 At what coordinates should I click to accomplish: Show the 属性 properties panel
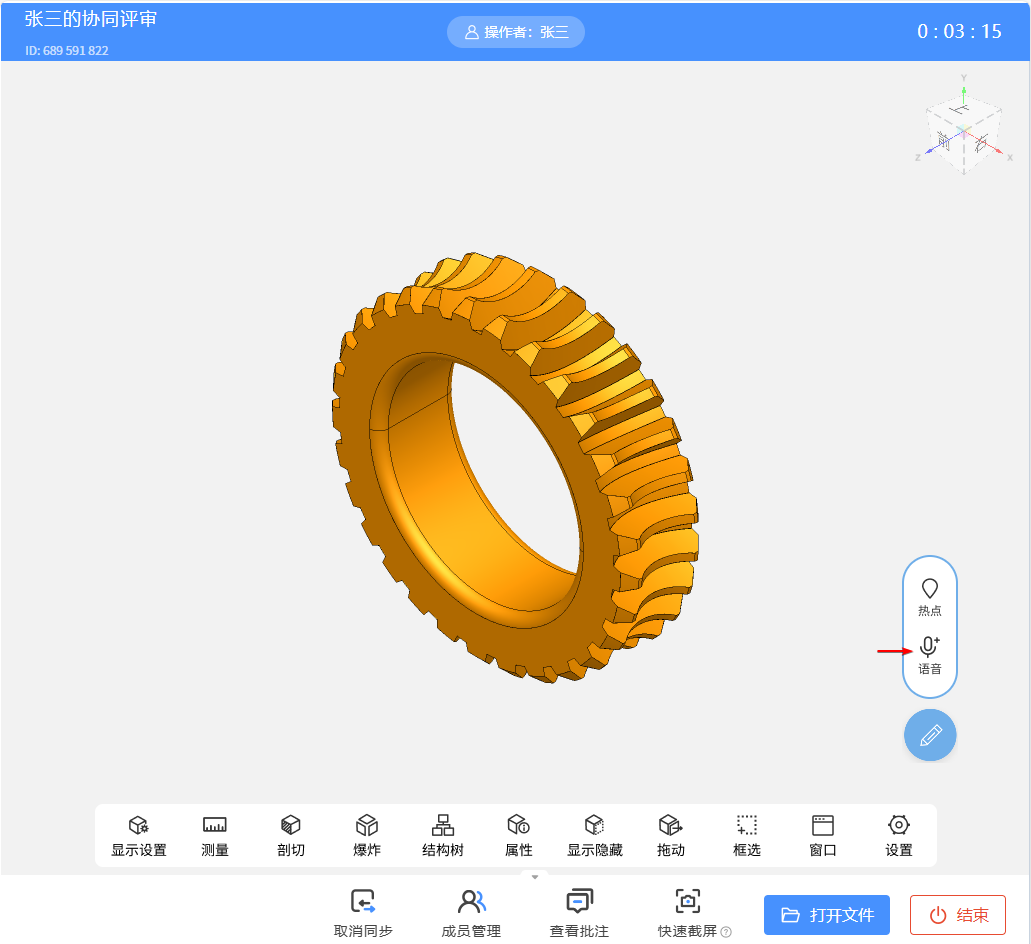pos(519,835)
